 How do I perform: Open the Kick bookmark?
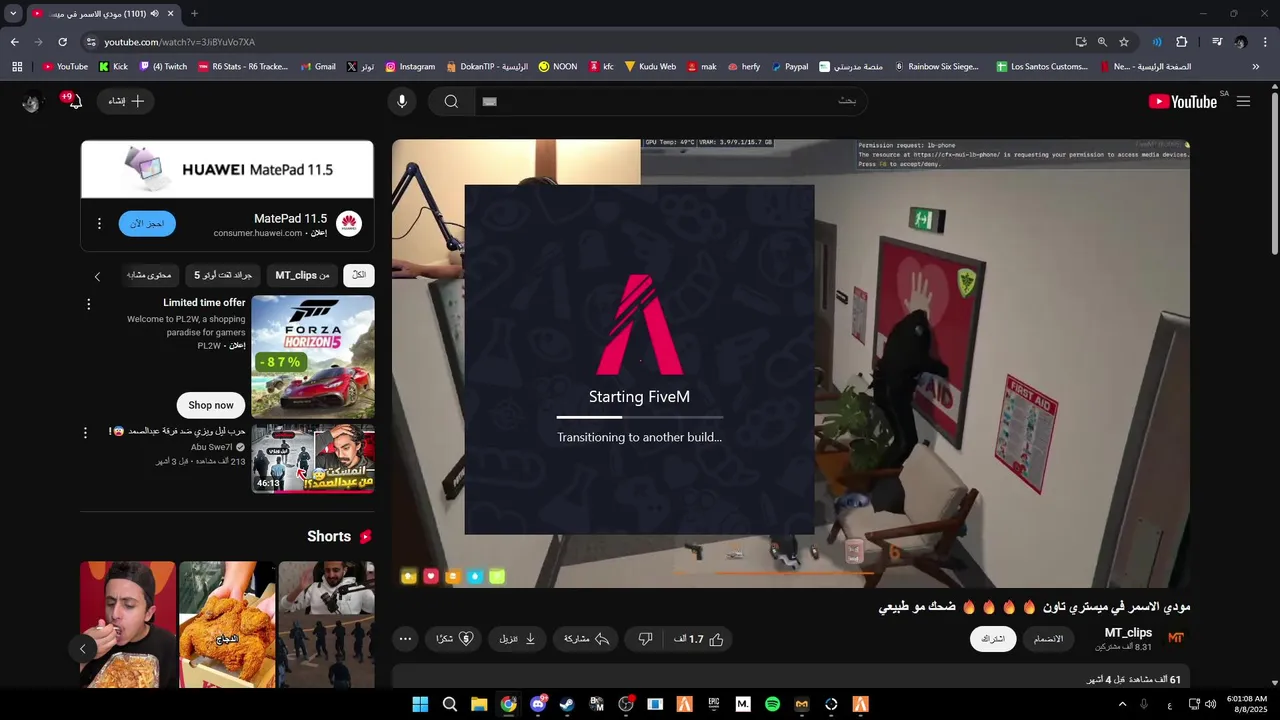113,67
